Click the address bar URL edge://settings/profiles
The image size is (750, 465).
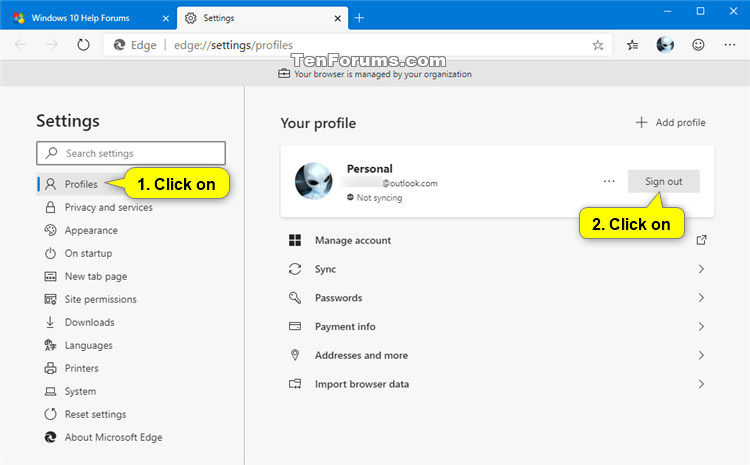pos(233,45)
